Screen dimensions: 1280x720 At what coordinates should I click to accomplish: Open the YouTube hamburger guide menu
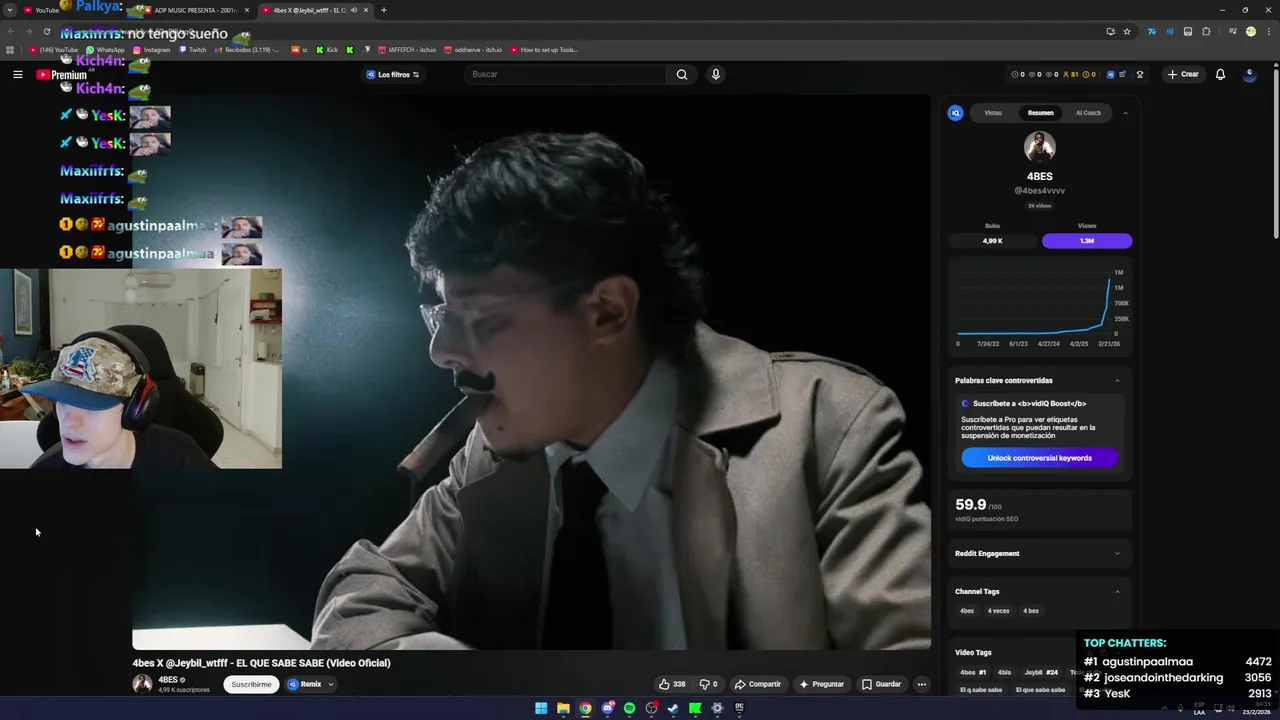pos(17,74)
